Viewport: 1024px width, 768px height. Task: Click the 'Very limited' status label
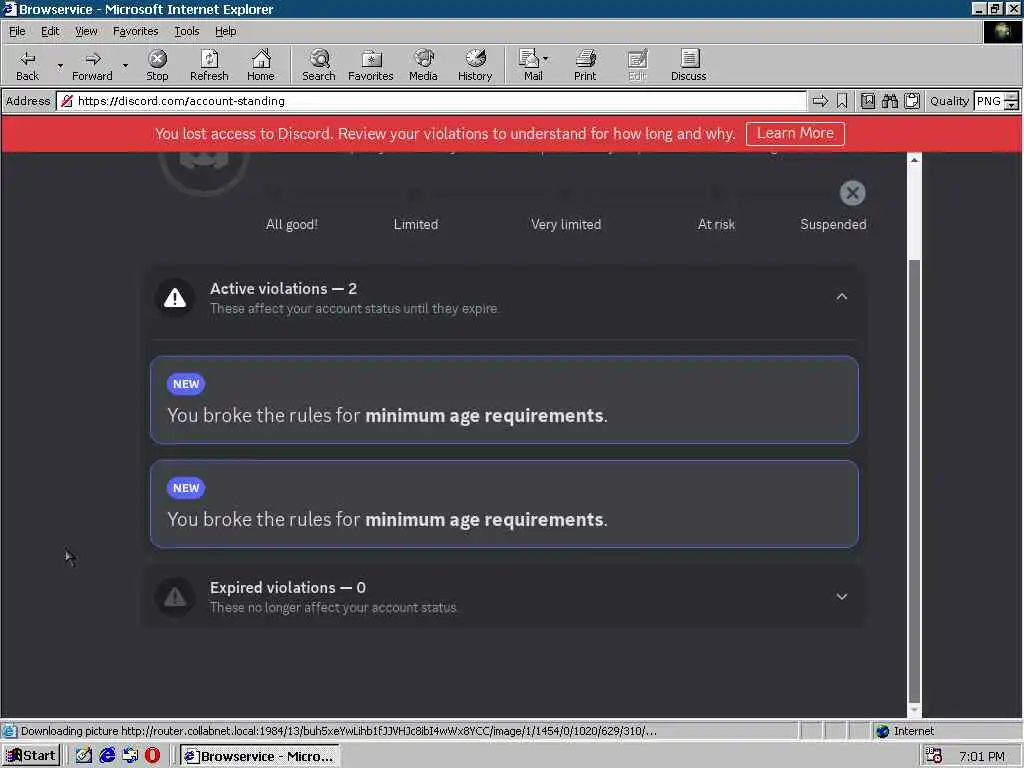tap(566, 224)
